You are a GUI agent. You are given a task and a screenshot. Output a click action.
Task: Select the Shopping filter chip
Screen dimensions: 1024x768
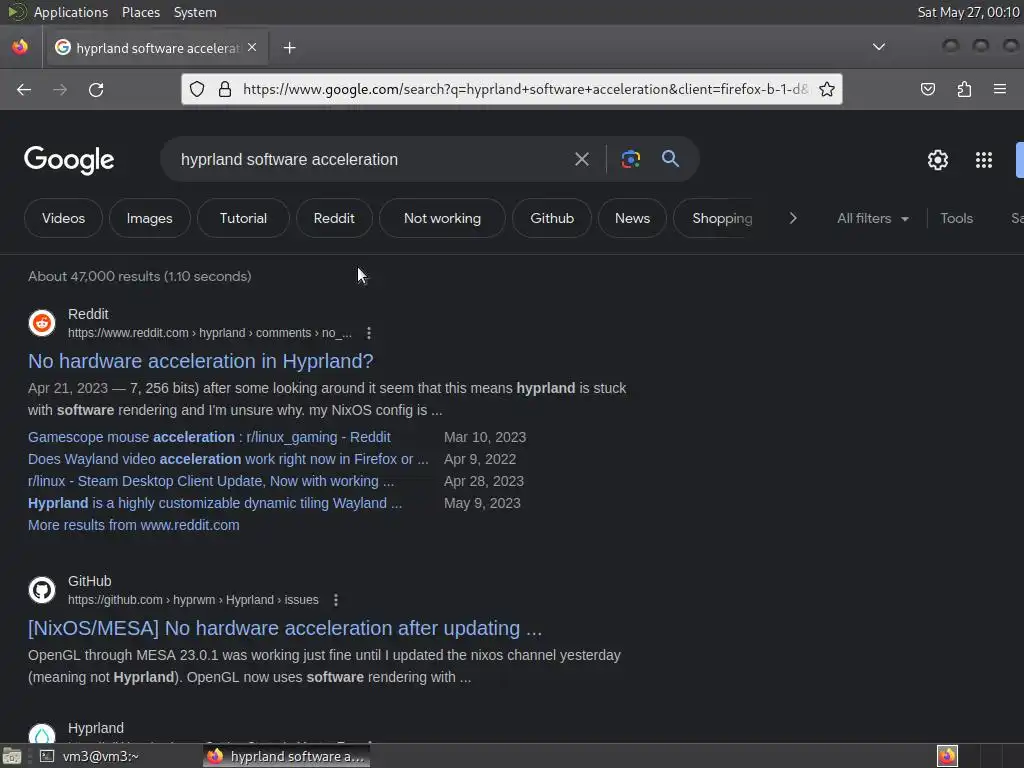pos(715,218)
